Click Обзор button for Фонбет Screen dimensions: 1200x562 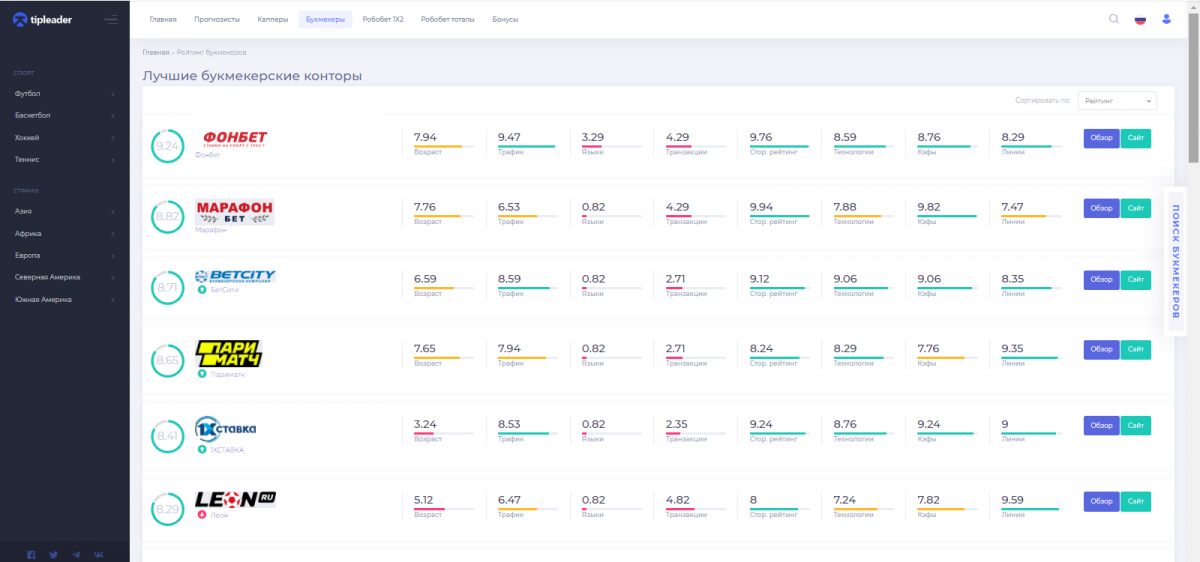click(1101, 139)
